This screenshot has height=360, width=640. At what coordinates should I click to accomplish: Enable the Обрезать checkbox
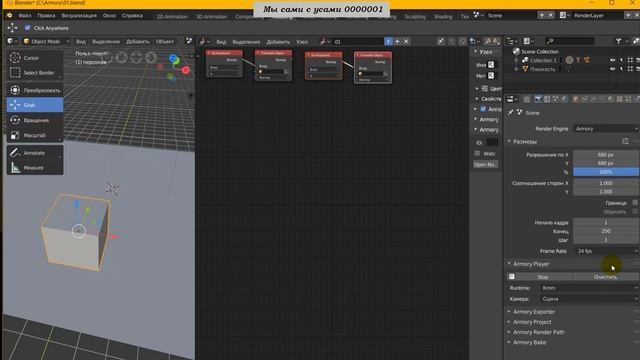click(635, 211)
